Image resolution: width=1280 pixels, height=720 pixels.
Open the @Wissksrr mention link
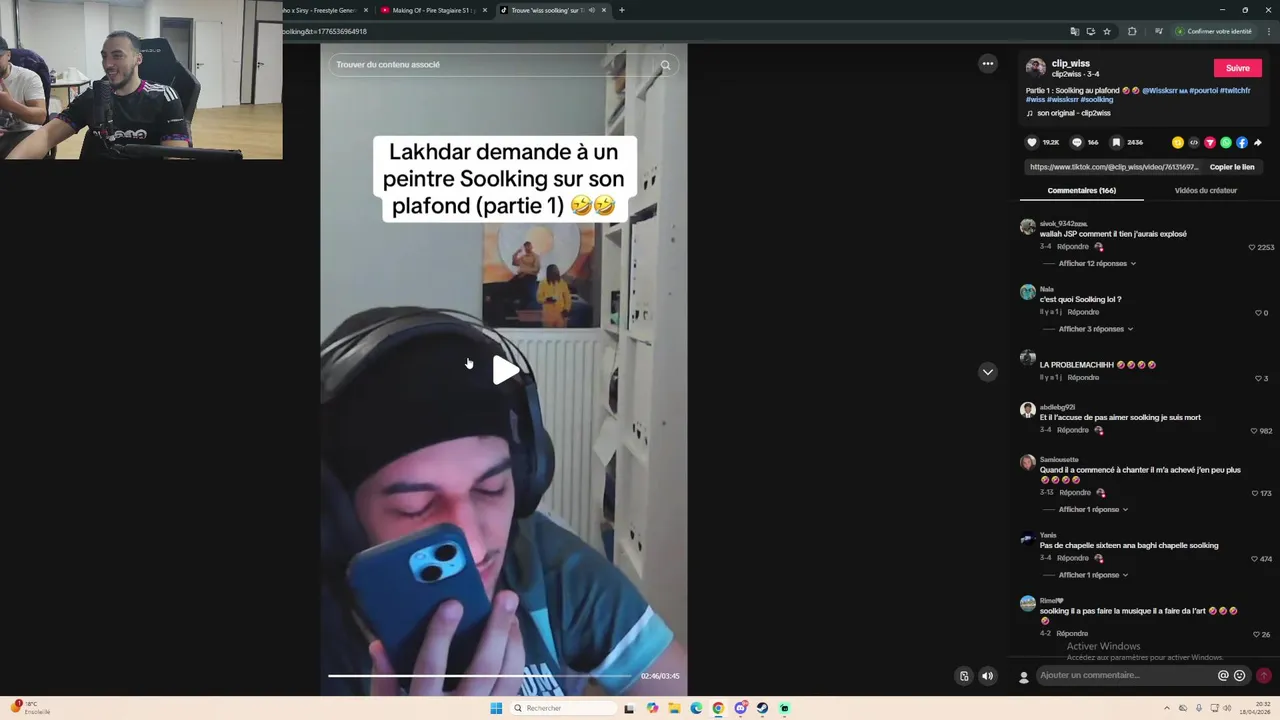1164,91
